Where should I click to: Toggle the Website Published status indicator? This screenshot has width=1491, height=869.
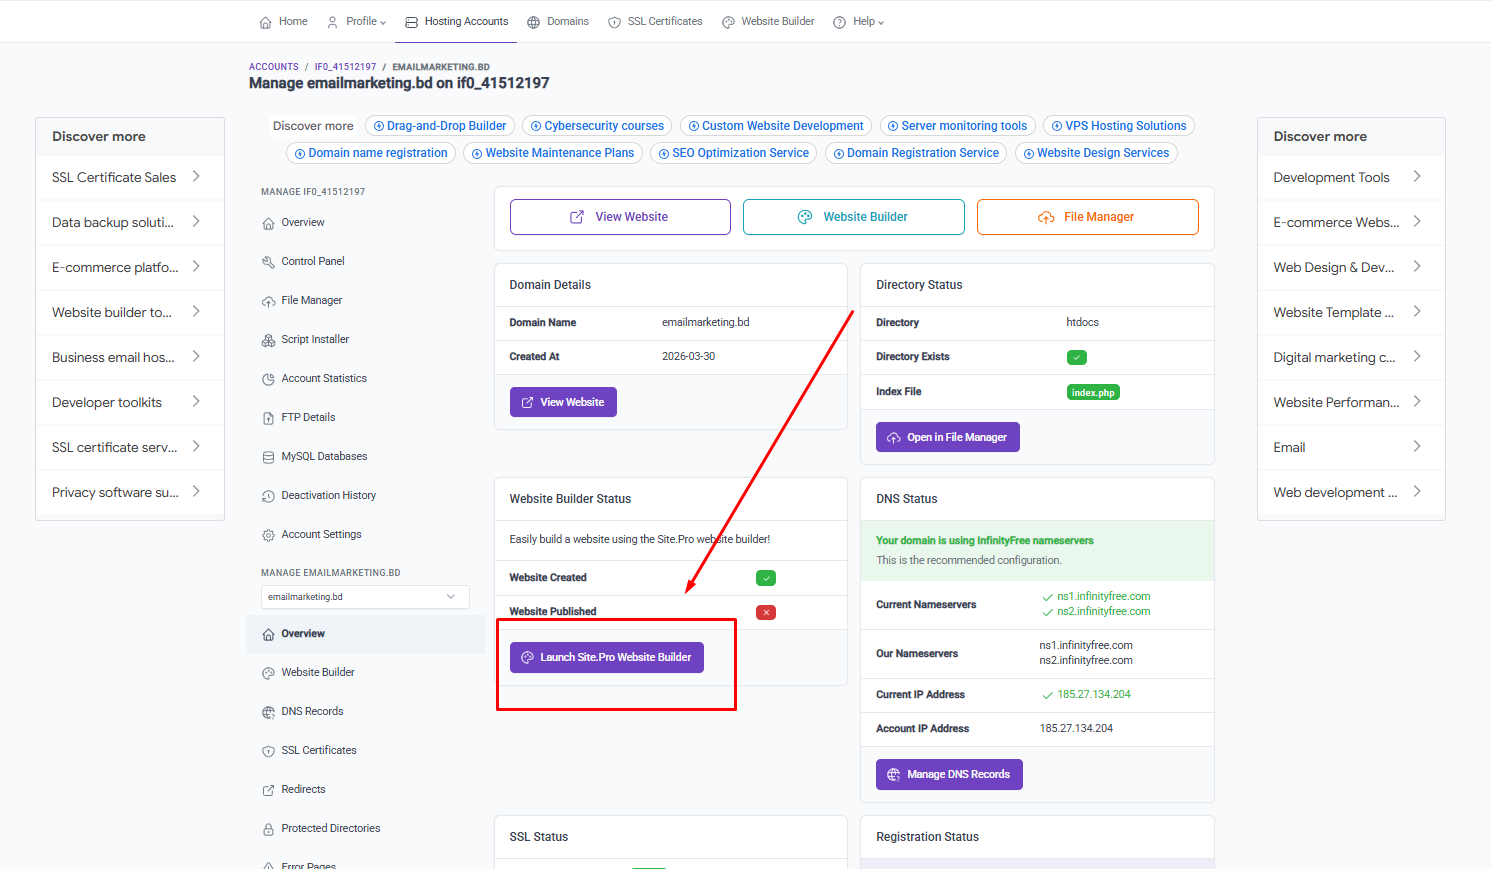pyautogui.click(x=765, y=611)
